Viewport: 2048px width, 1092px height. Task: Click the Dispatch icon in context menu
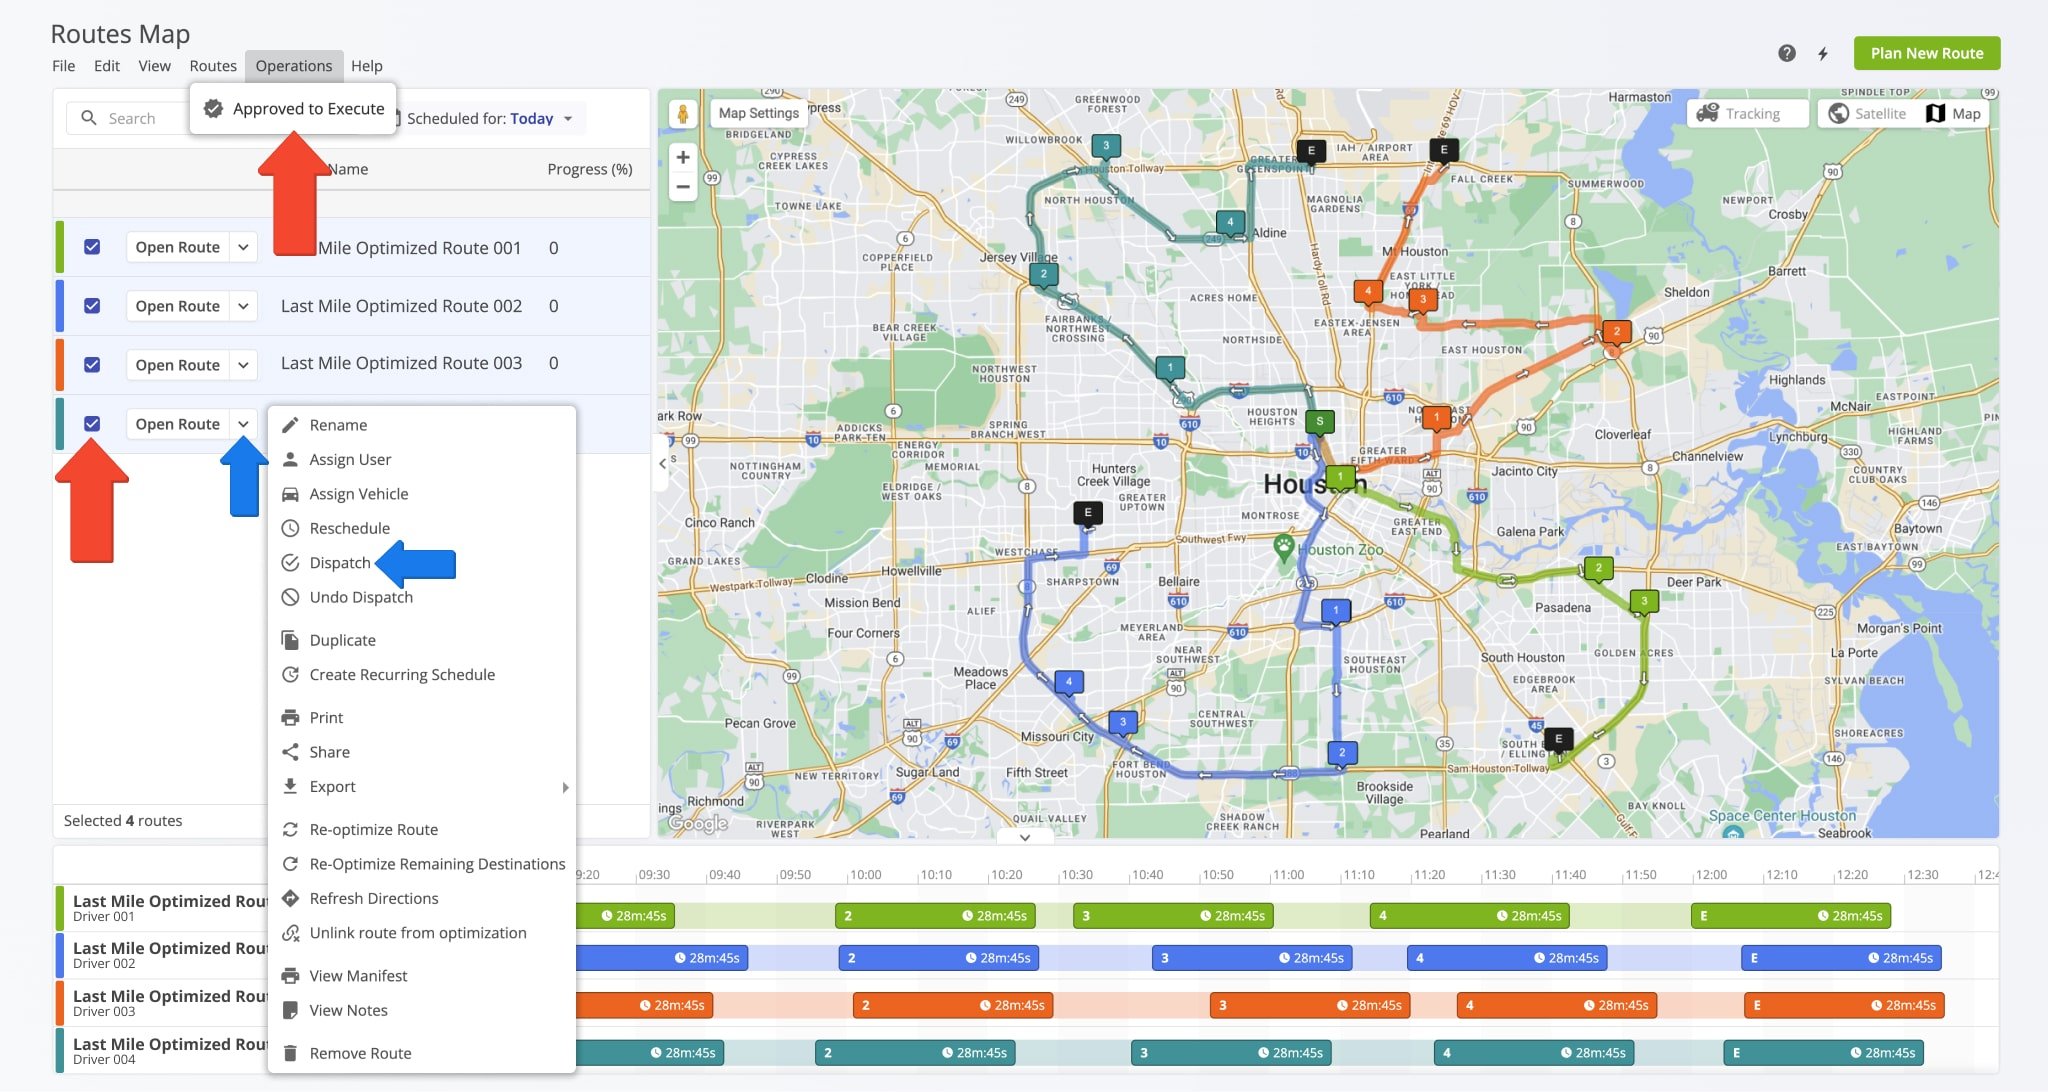point(290,561)
